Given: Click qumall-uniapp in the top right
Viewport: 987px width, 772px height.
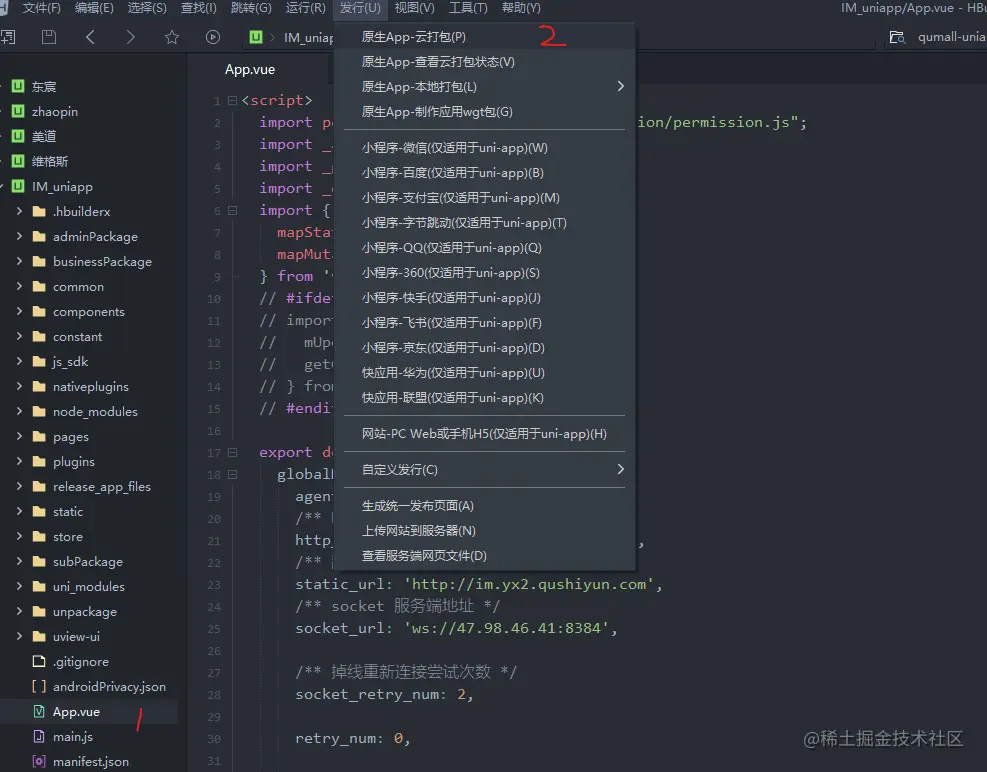Looking at the screenshot, I should (x=952, y=37).
